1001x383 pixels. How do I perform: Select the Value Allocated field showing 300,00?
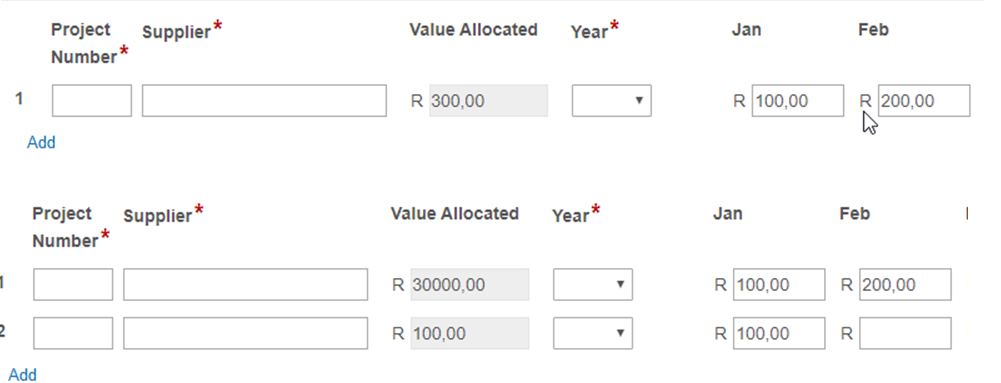[488, 101]
